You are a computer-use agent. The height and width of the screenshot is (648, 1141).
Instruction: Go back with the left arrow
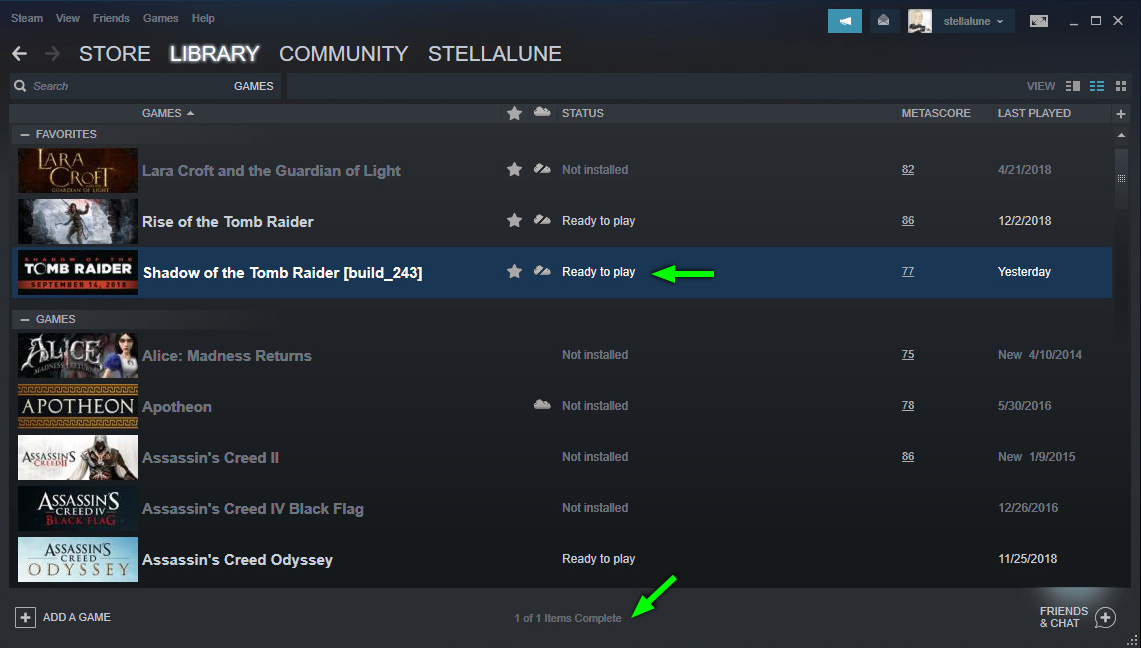19,54
